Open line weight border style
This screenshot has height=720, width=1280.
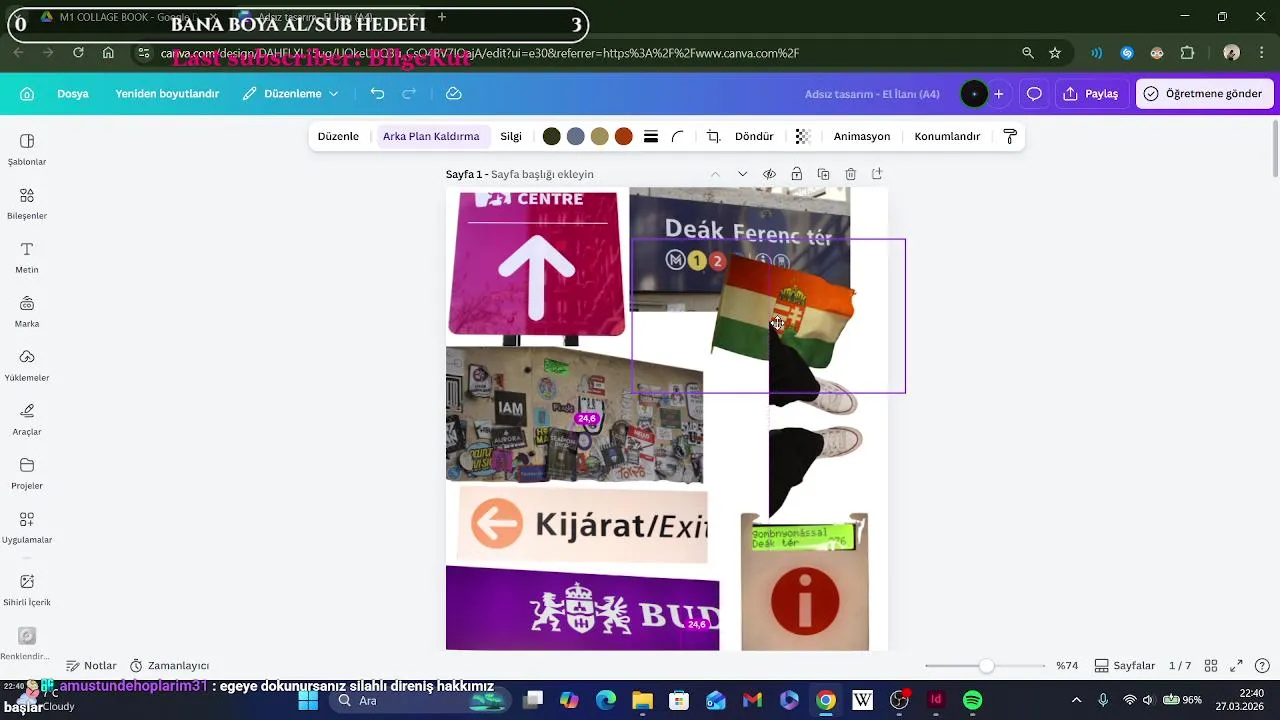click(650, 136)
